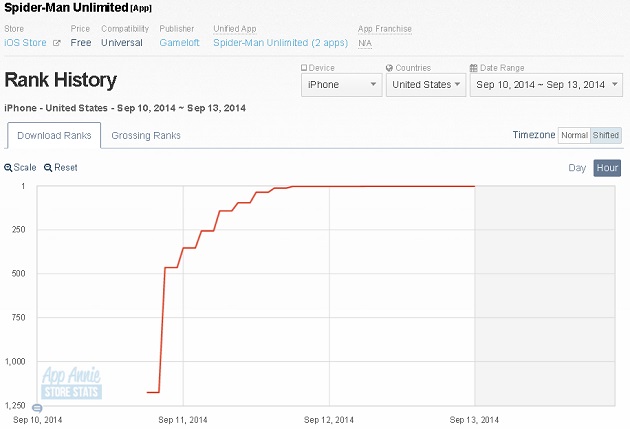The height and width of the screenshot is (429, 630).
Task: Click the Scale button label
Action: click(25, 168)
